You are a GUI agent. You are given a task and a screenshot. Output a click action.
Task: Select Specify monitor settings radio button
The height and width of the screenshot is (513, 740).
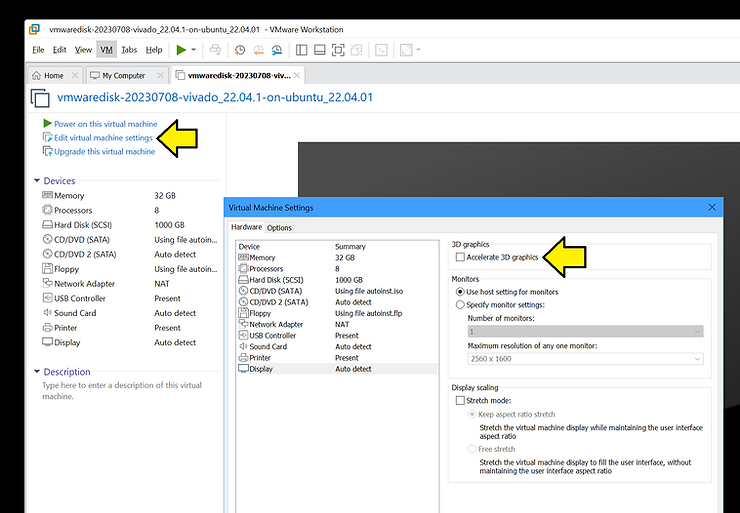click(460, 304)
